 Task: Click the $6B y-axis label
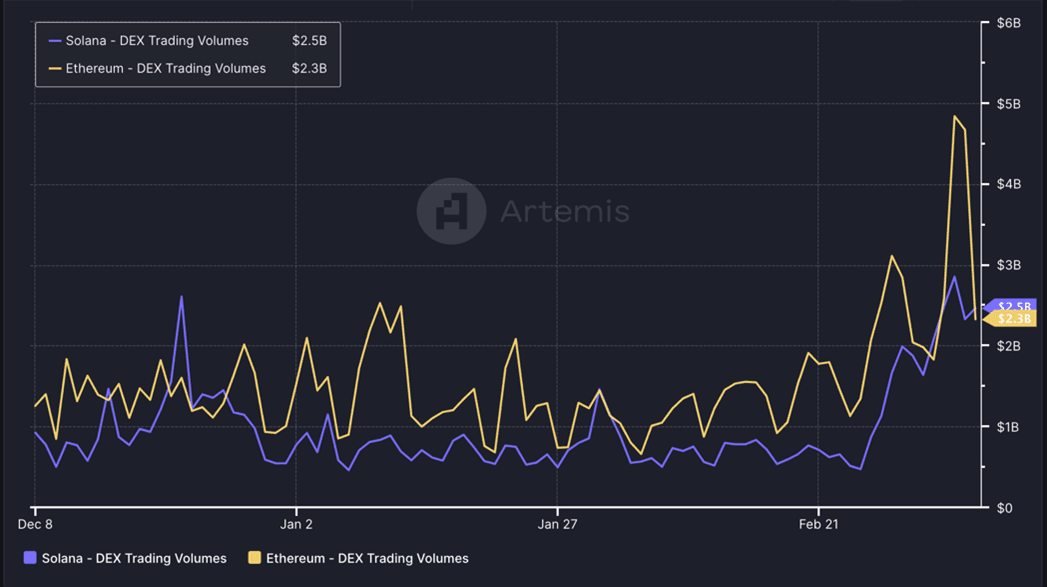[x=1009, y=23]
